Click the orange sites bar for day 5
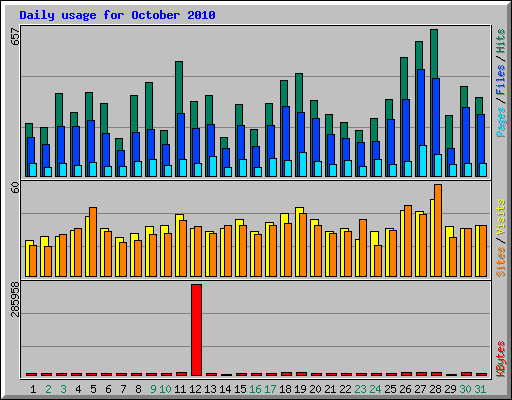 [x=93, y=242]
